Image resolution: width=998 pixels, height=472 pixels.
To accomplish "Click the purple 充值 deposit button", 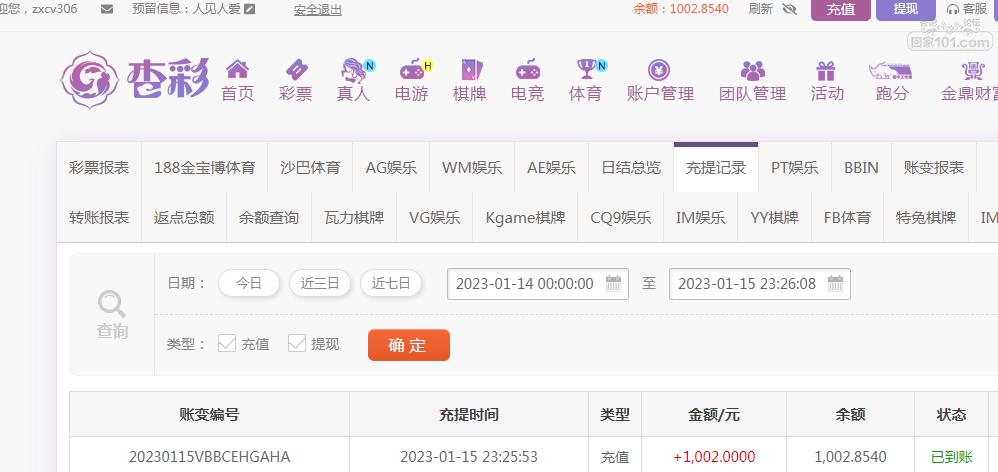I will pos(840,10).
